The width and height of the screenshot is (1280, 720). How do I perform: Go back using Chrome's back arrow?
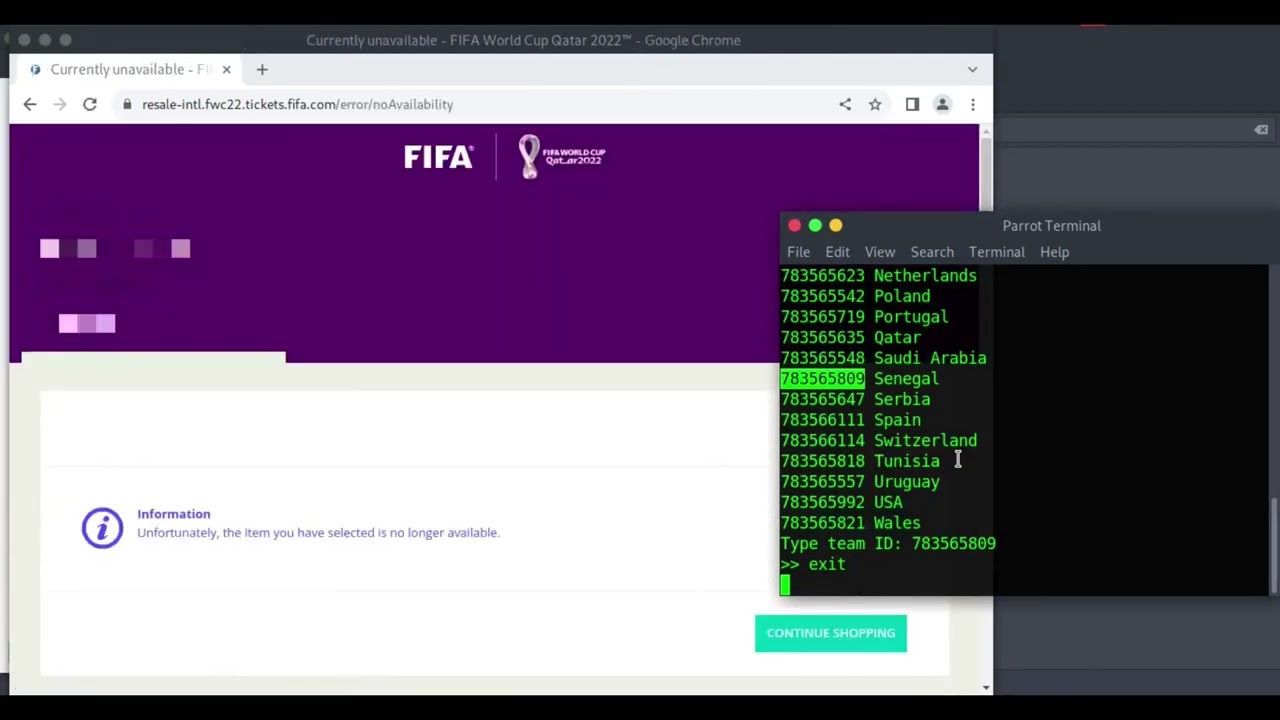30,104
